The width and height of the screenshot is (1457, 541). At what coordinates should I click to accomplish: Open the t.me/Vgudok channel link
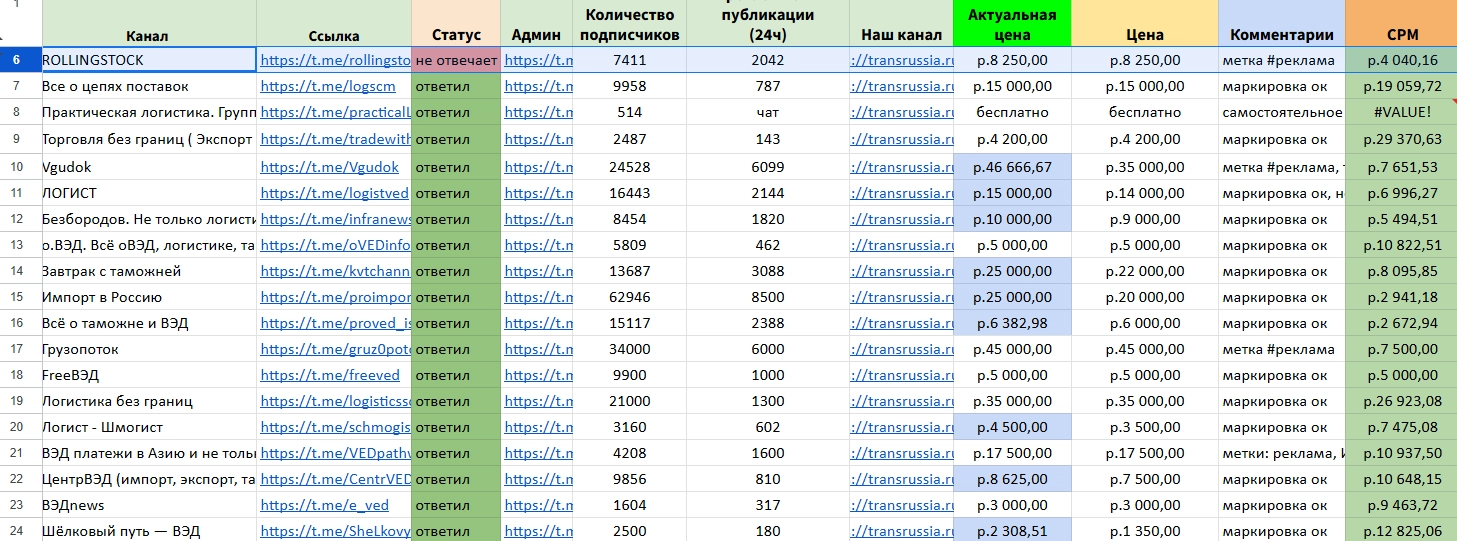tap(329, 167)
